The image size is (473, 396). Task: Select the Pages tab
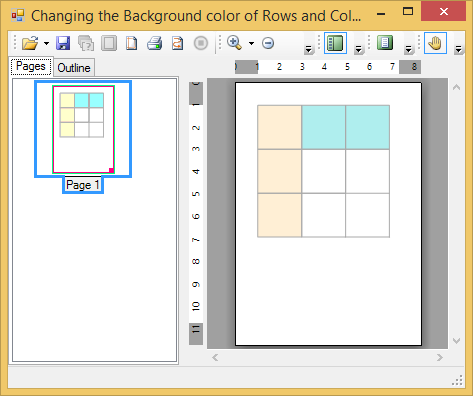[x=31, y=66]
